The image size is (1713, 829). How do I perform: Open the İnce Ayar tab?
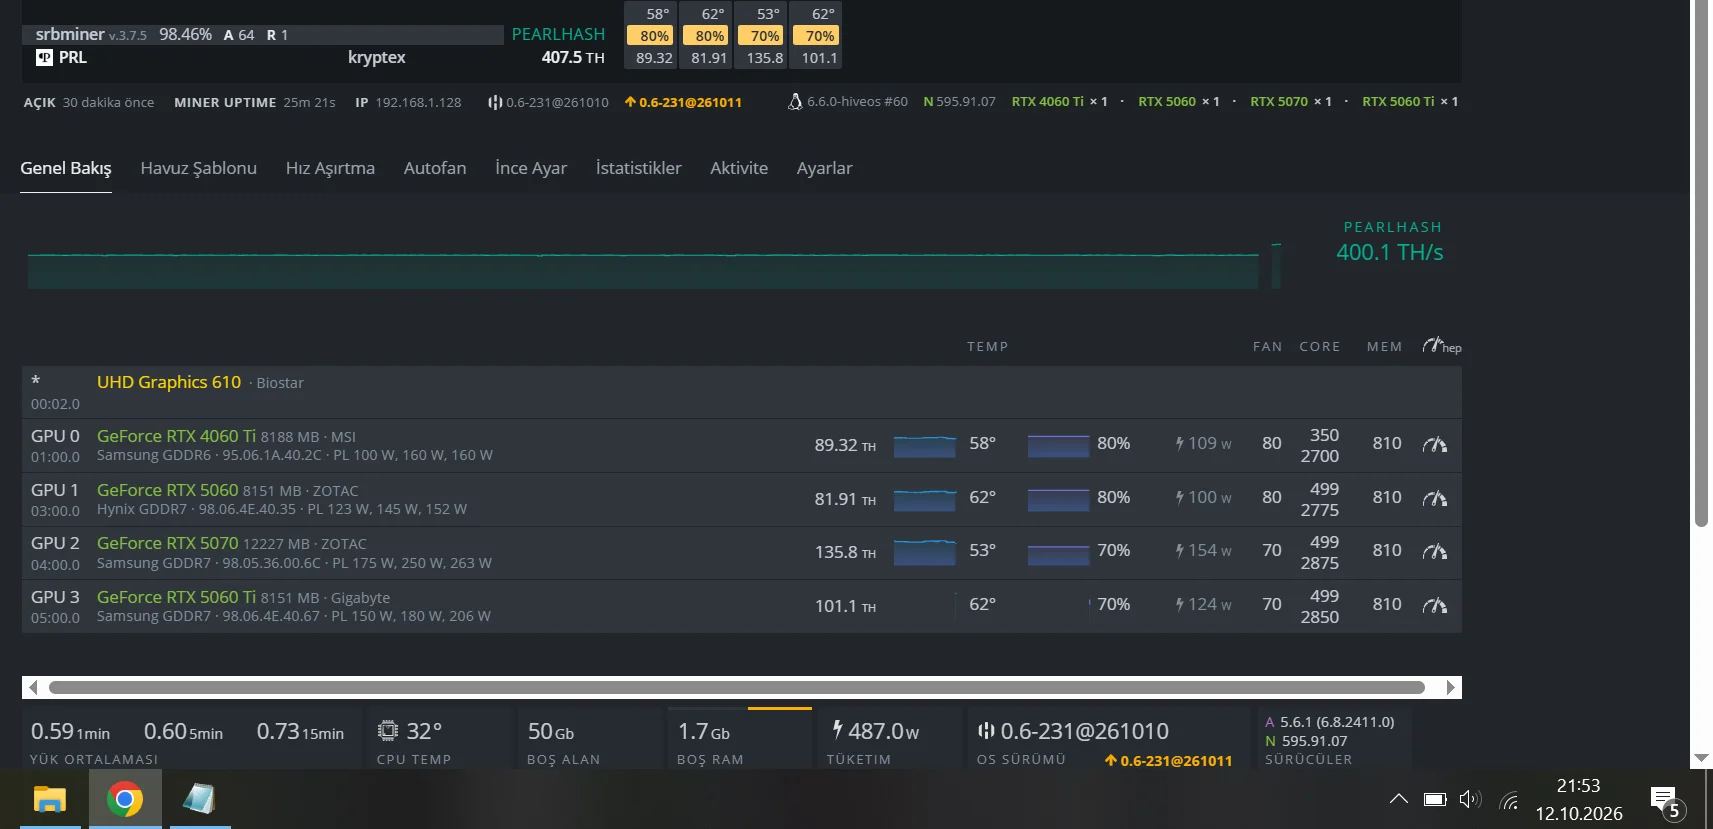click(x=531, y=168)
